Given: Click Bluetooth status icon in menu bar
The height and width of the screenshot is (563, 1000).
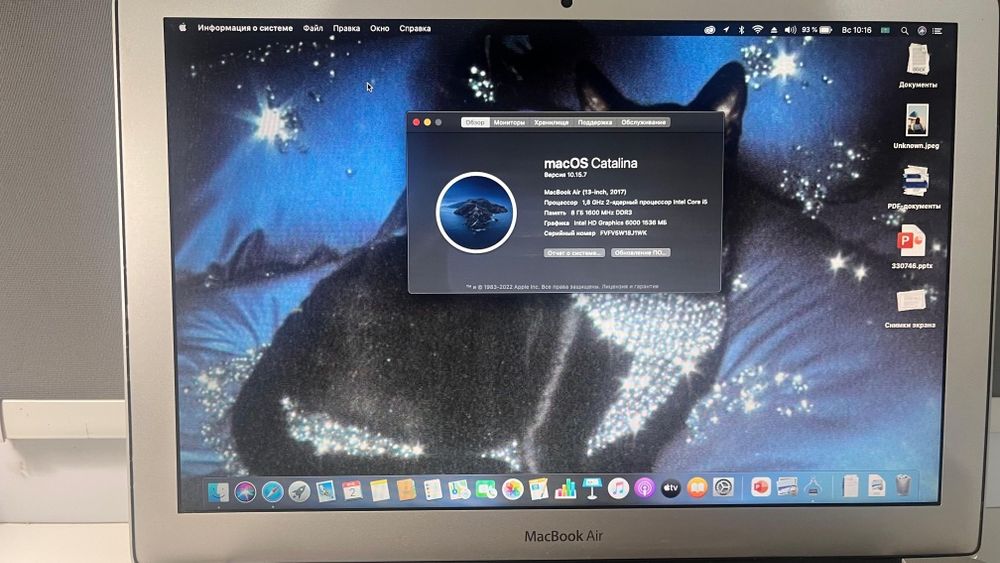Looking at the screenshot, I should click(741, 30).
